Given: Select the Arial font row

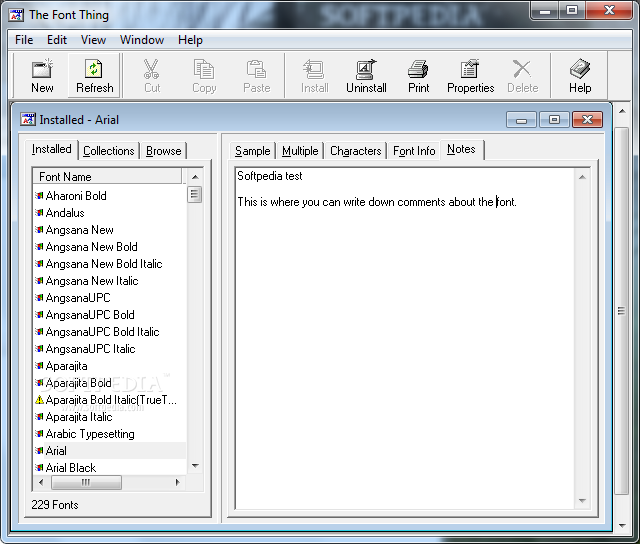Looking at the screenshot, I should [109, 451].
